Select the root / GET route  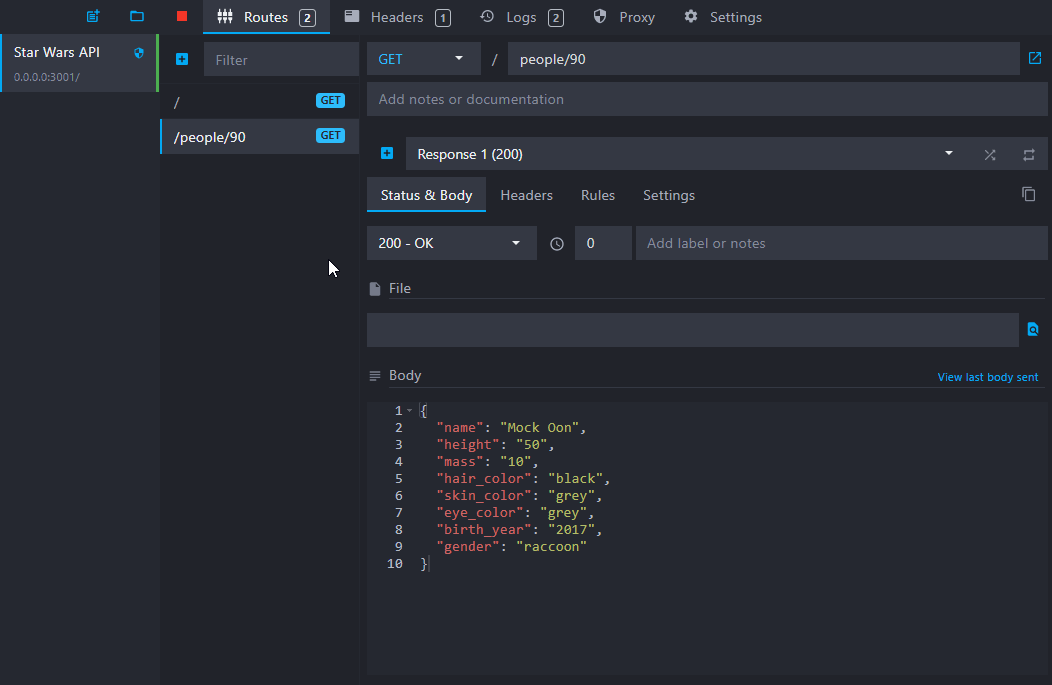(x=259, y=101)
